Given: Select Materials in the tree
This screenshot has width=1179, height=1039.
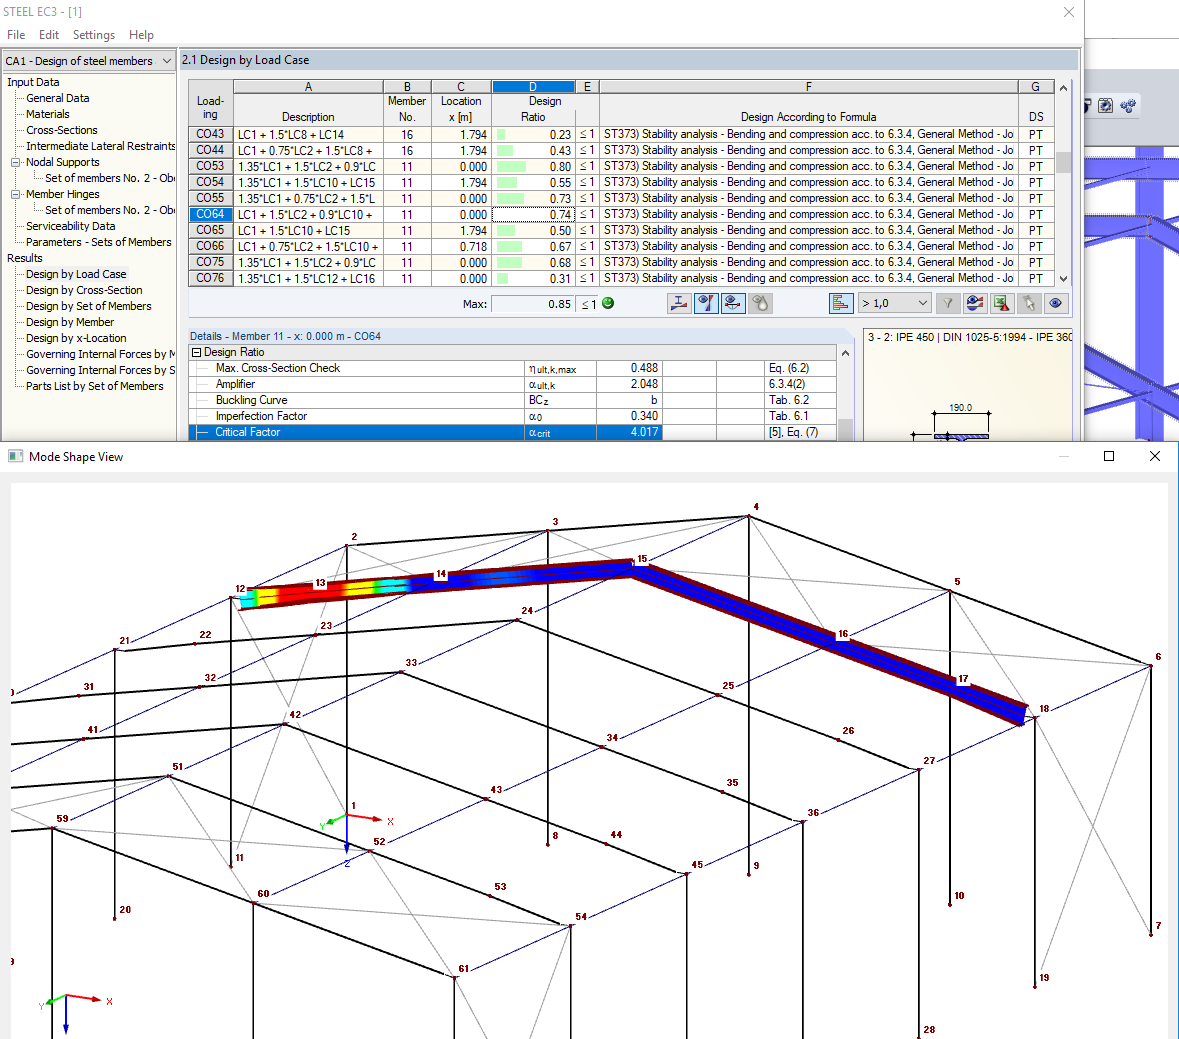Looking at the screenshot, I should pos(48,114).
